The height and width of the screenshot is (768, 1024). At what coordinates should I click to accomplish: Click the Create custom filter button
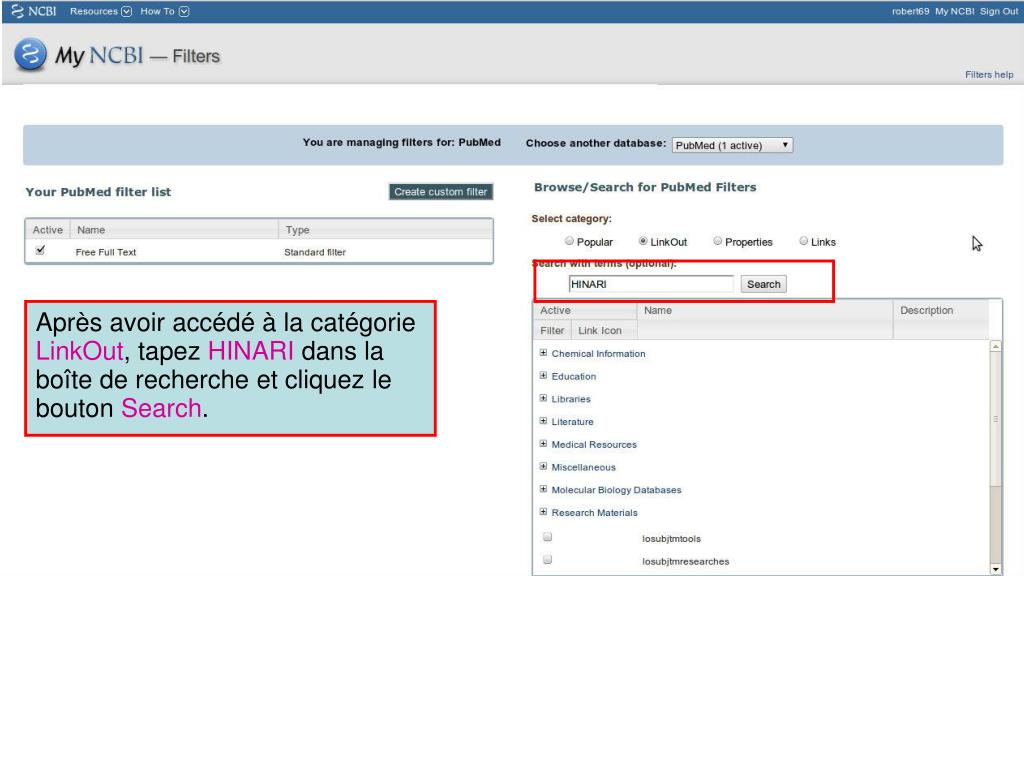pos(441,191)
